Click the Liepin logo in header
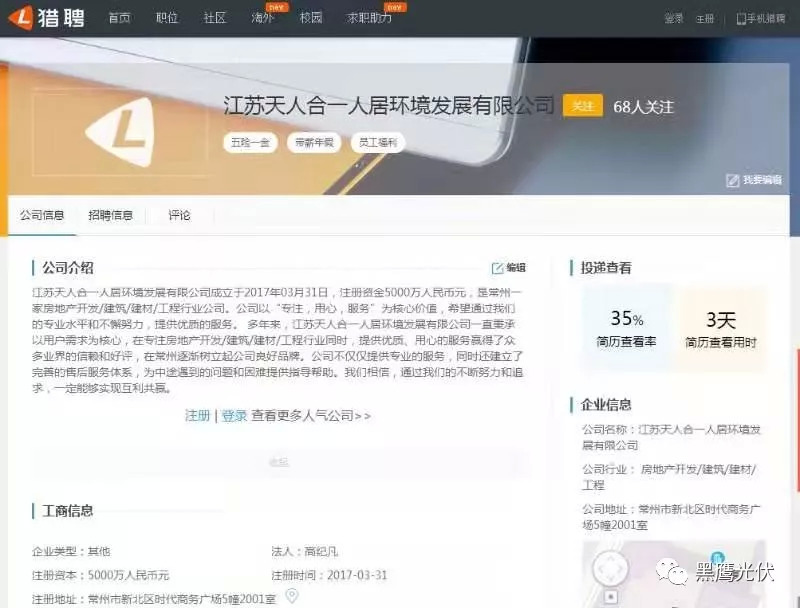The image size is (800, 608). click(46, 18)
